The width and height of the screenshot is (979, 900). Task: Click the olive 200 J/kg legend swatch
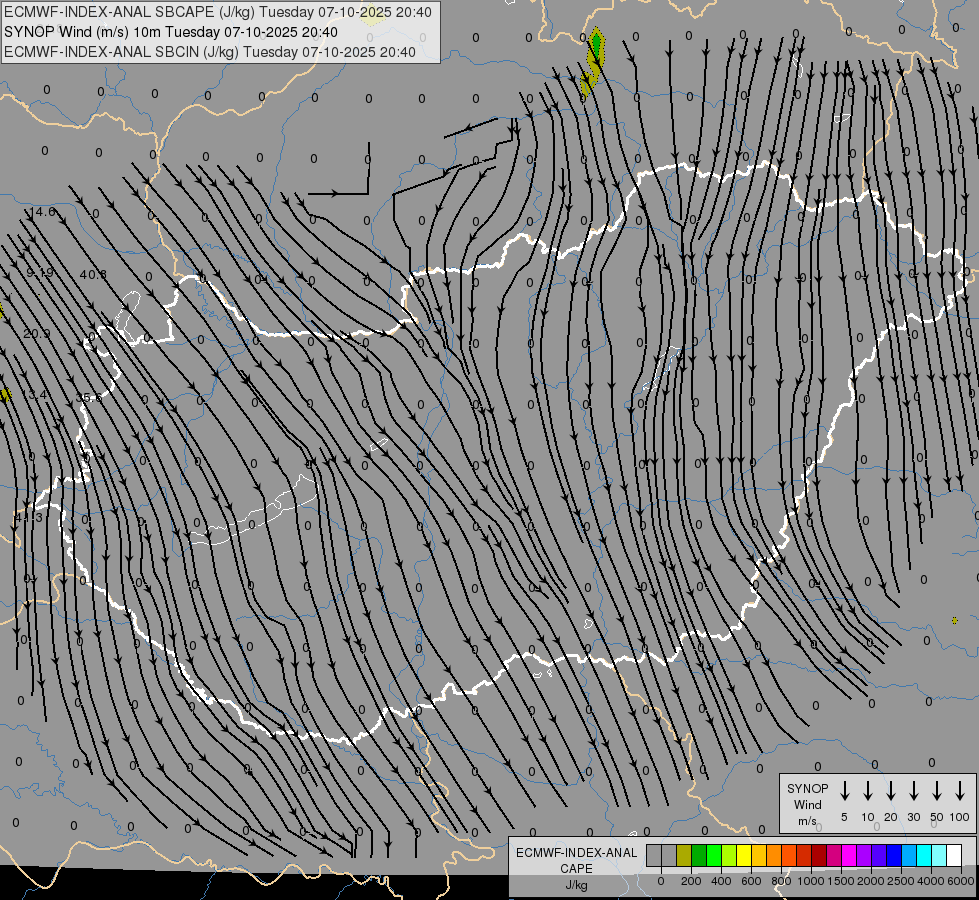point(684,855)
